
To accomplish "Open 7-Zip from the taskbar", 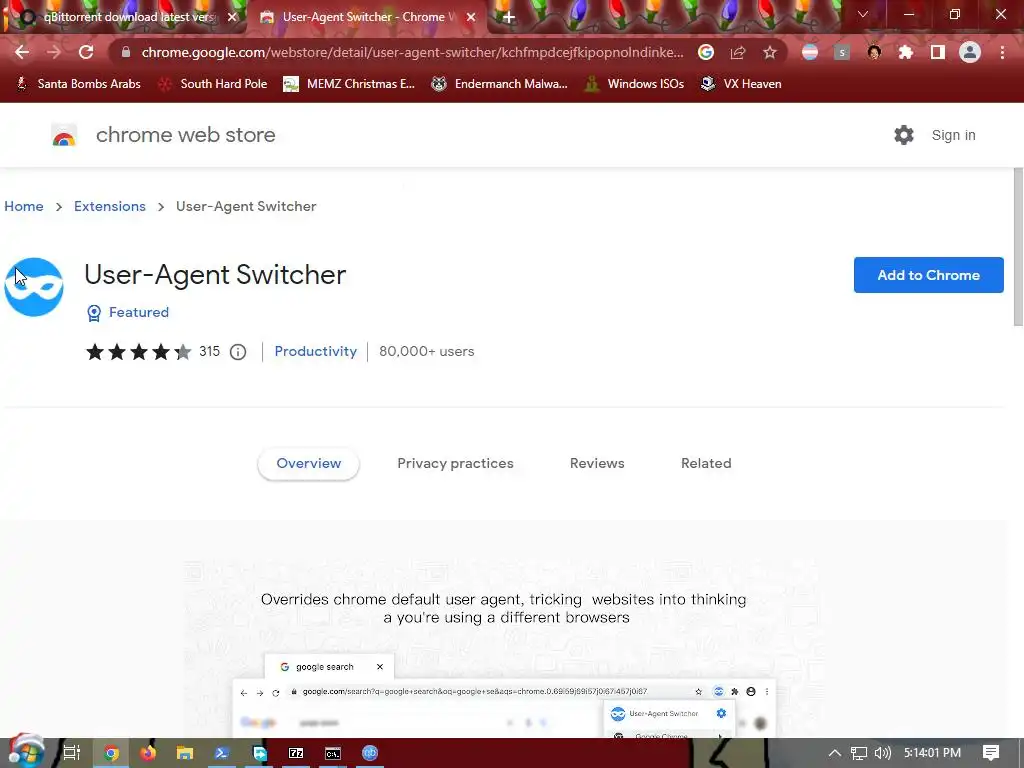I will coord(296,753).
